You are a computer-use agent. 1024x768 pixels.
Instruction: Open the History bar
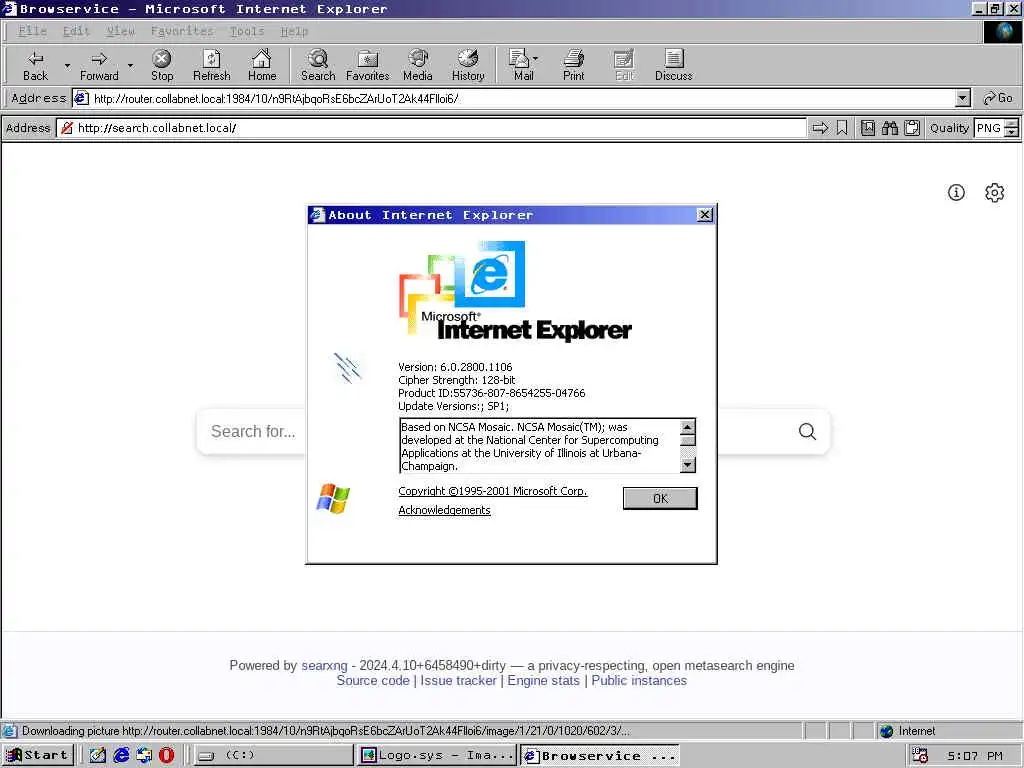468,65
